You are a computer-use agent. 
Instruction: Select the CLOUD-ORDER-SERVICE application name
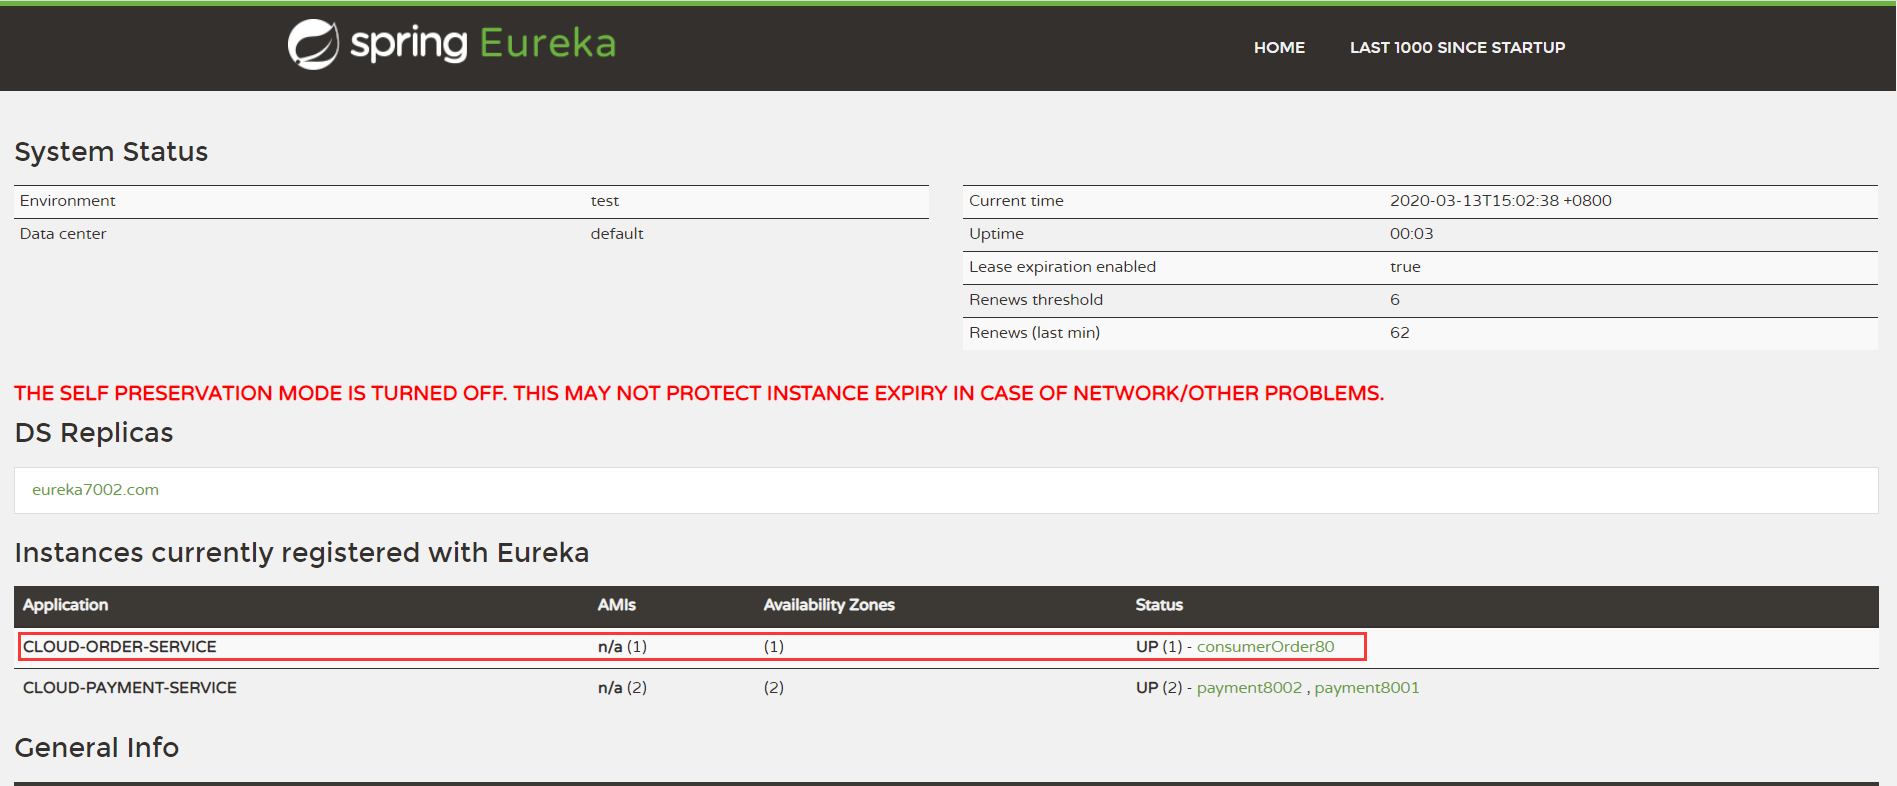[120, 647]
